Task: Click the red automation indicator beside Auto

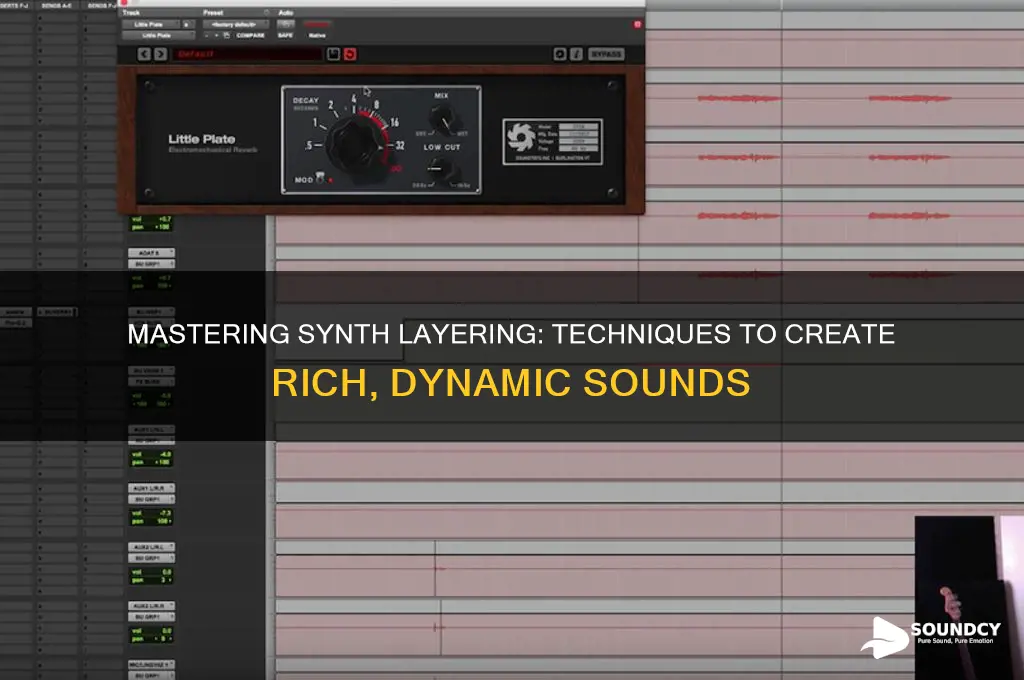Action: point(317,24)
